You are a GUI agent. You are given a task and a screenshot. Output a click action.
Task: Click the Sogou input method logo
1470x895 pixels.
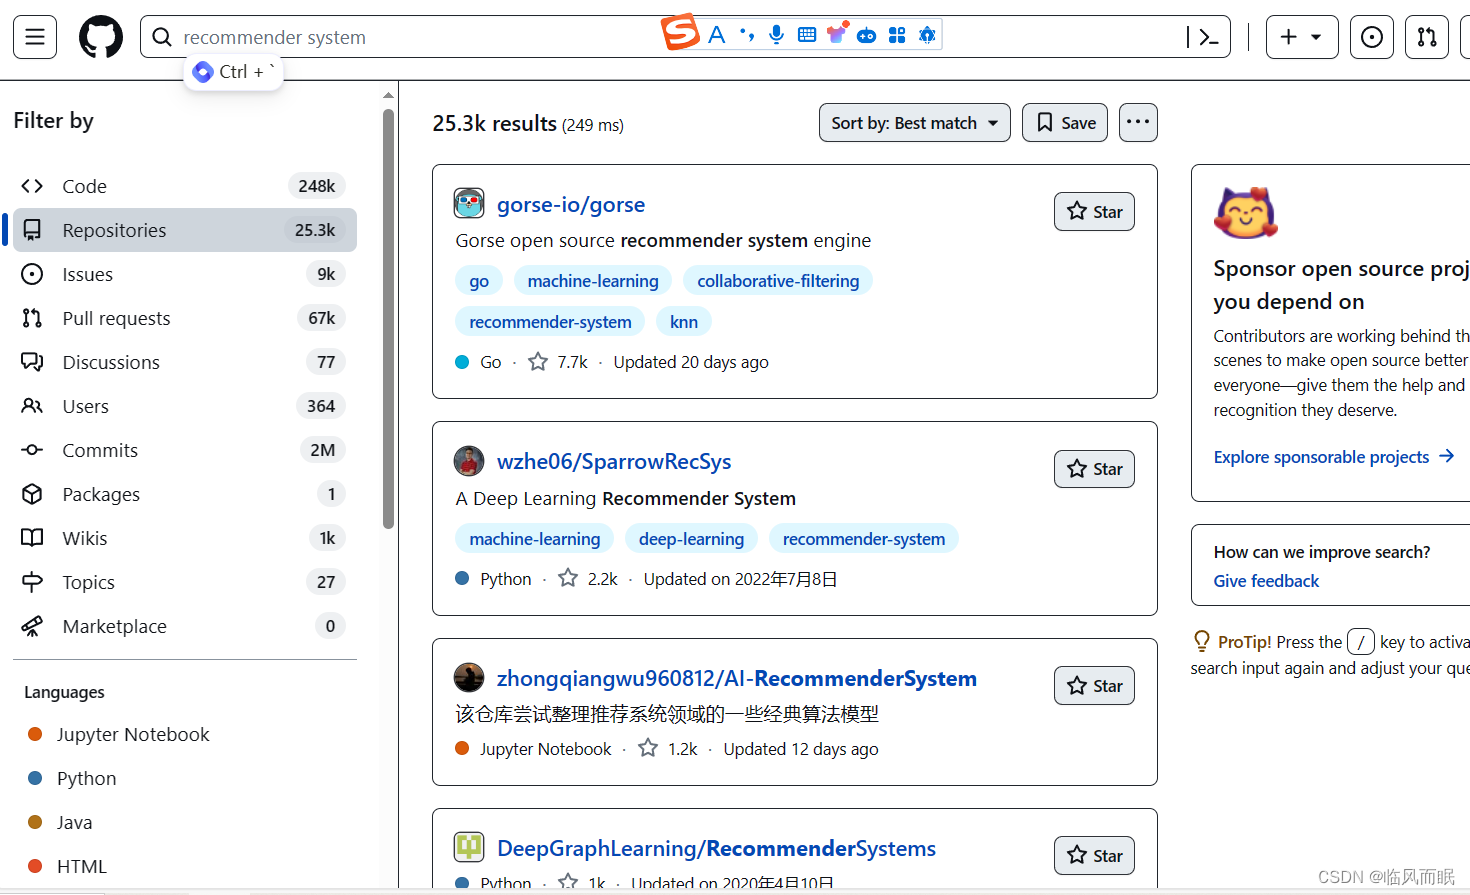(680, 33)
